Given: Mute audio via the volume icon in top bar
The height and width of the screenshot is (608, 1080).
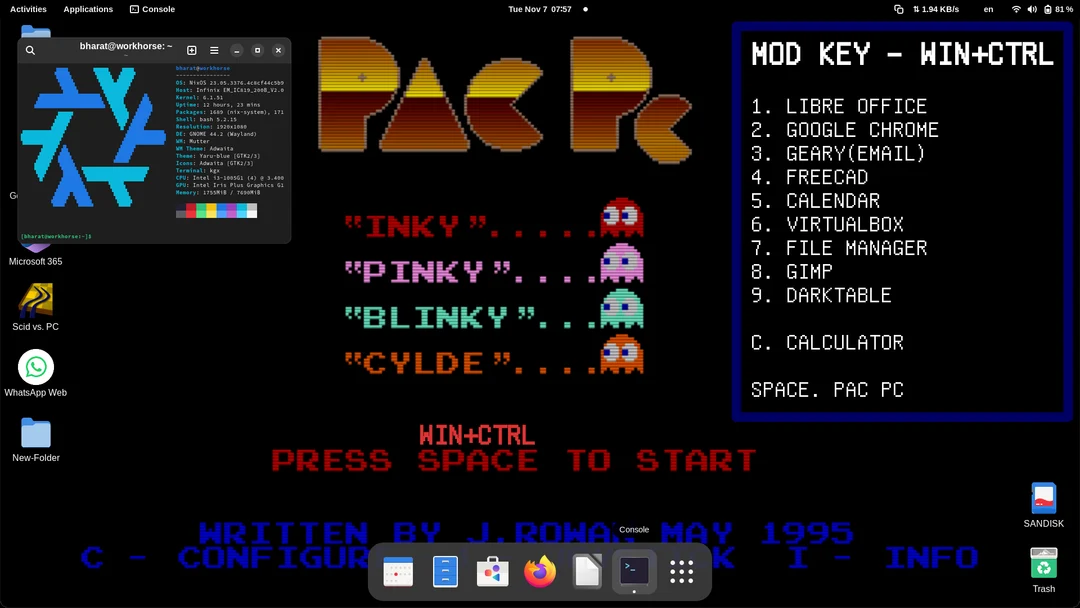Looking at the screenshot, I should pos(1031,9).
